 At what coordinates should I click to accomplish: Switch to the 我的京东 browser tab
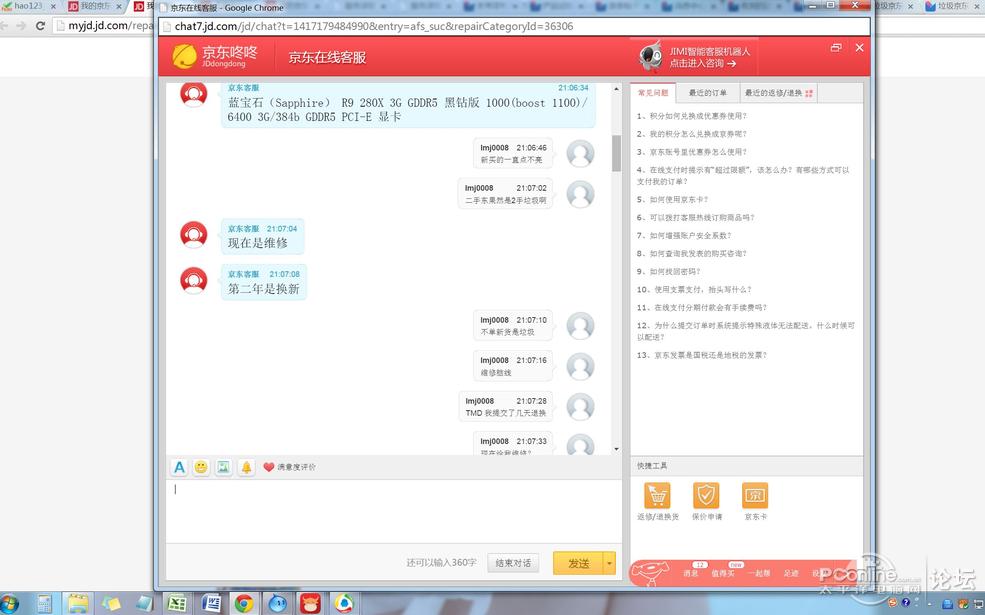pos(95,6)
